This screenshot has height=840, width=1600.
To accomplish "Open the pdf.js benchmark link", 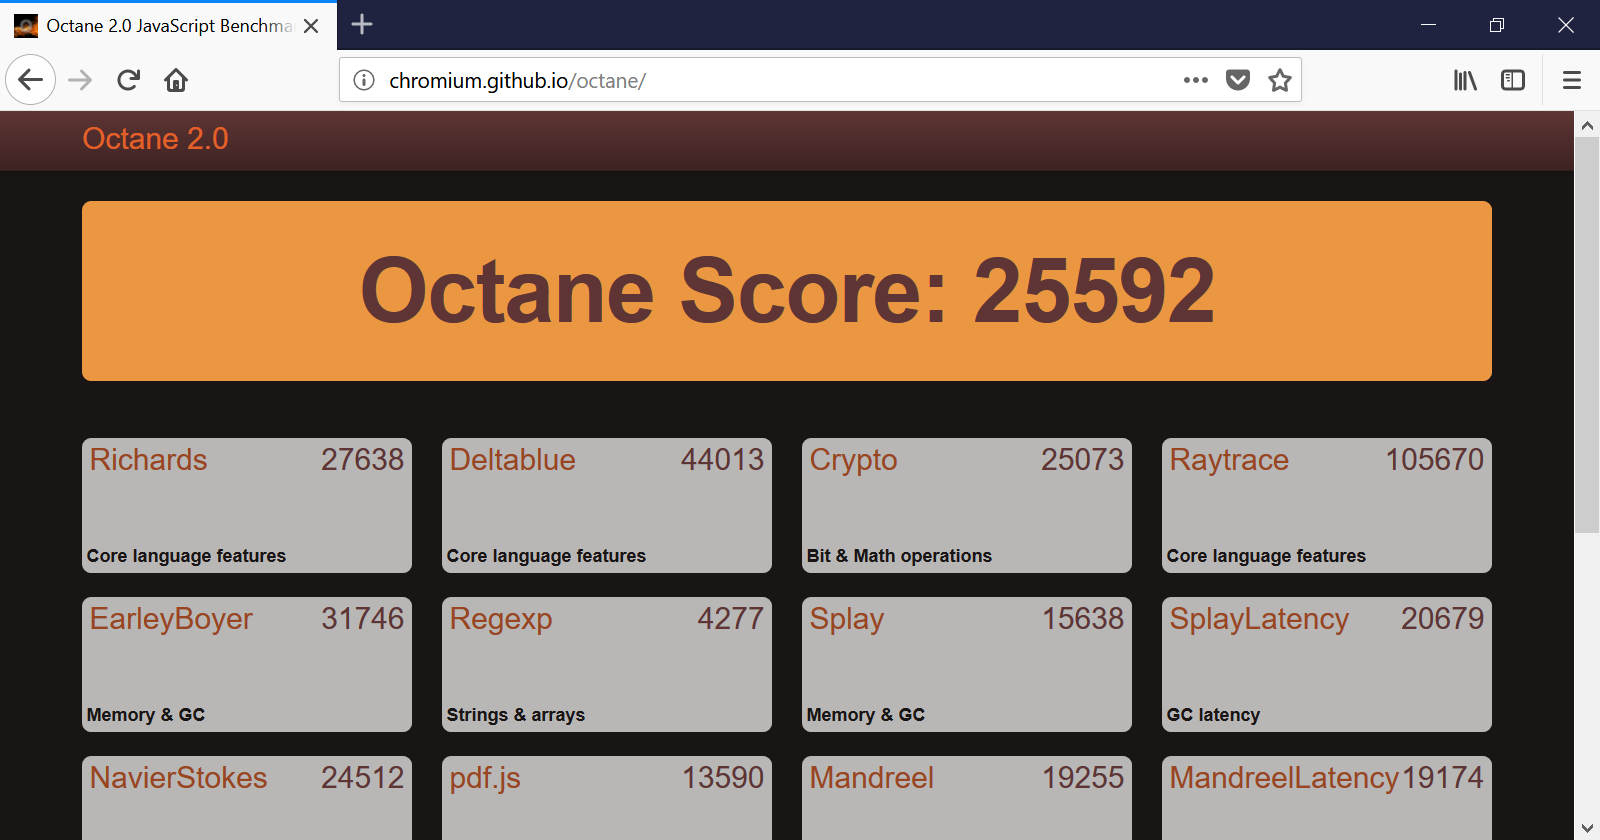I will click(x=485, y=778).
